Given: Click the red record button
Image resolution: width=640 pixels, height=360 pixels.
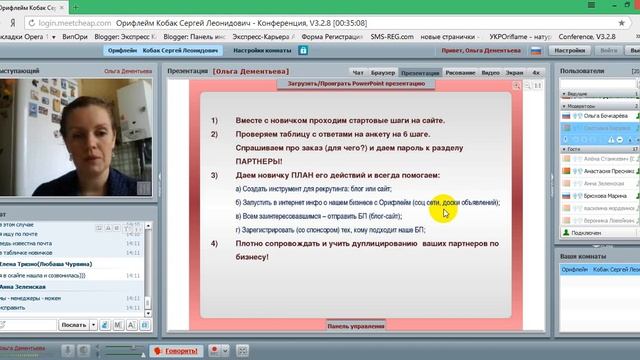Looking at the screenshot, I should (214, 350).
